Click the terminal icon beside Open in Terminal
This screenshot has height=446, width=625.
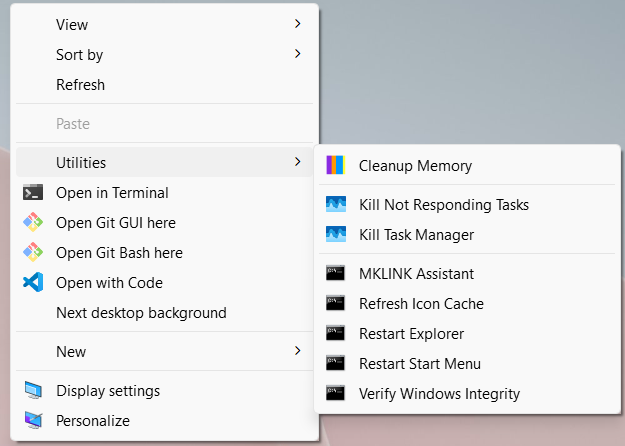pyautogui.click(x=33, y=192)
